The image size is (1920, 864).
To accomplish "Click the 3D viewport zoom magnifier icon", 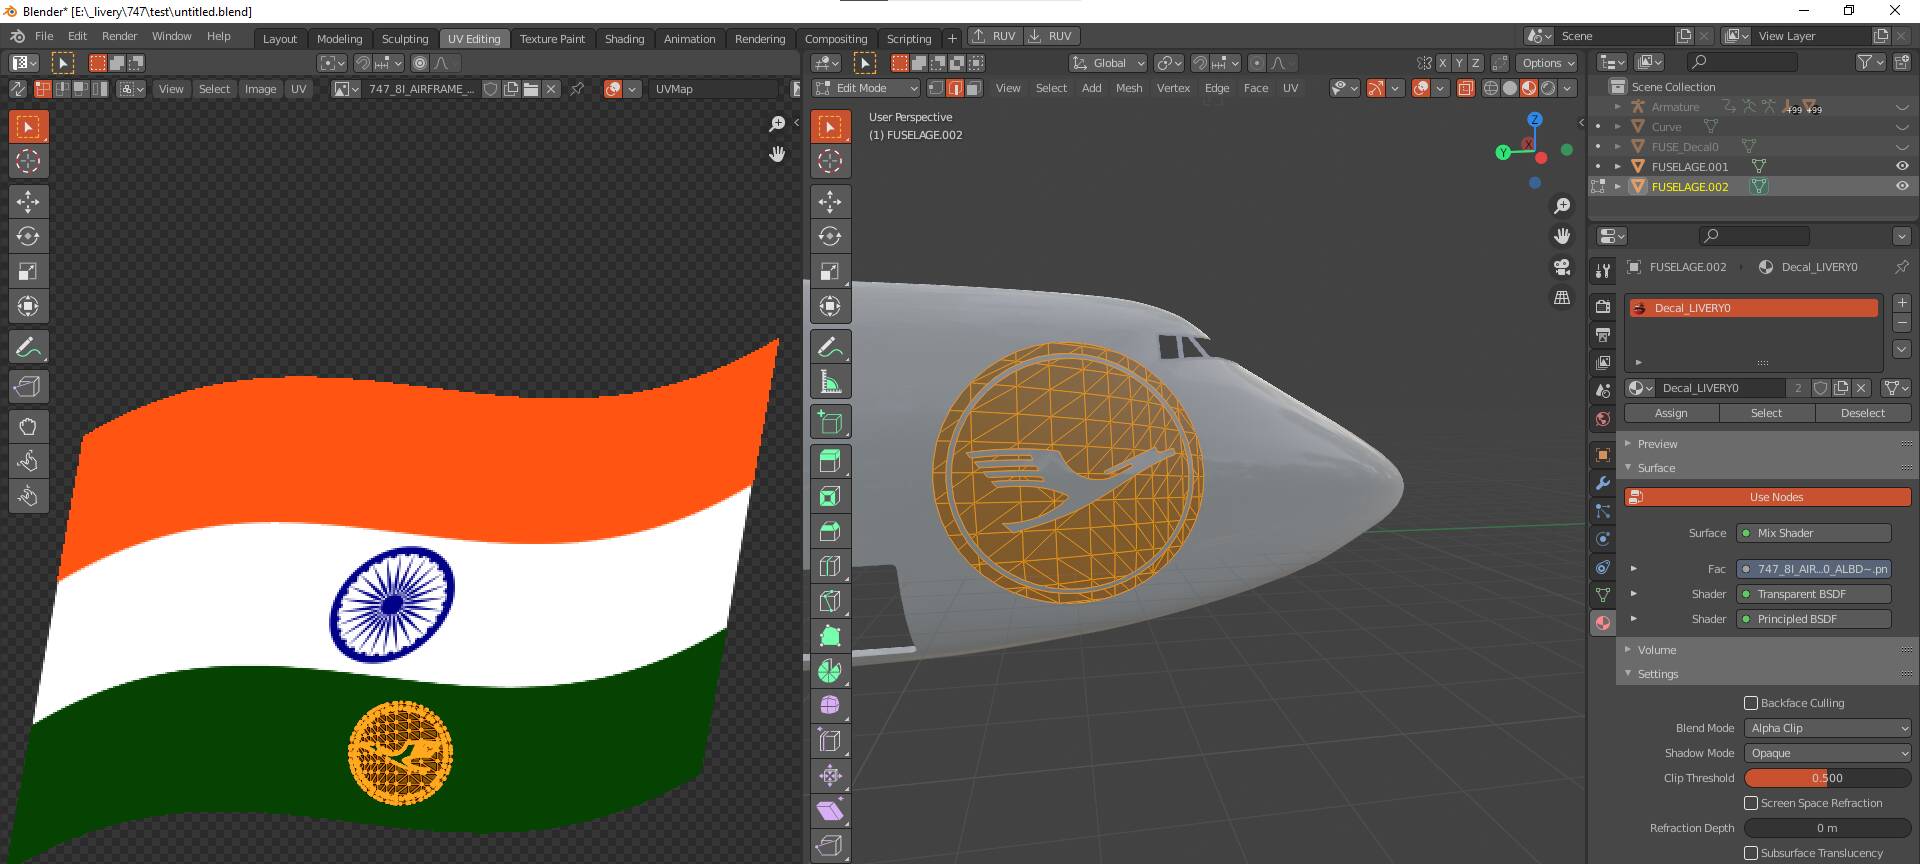I will tap(1562, 206).
